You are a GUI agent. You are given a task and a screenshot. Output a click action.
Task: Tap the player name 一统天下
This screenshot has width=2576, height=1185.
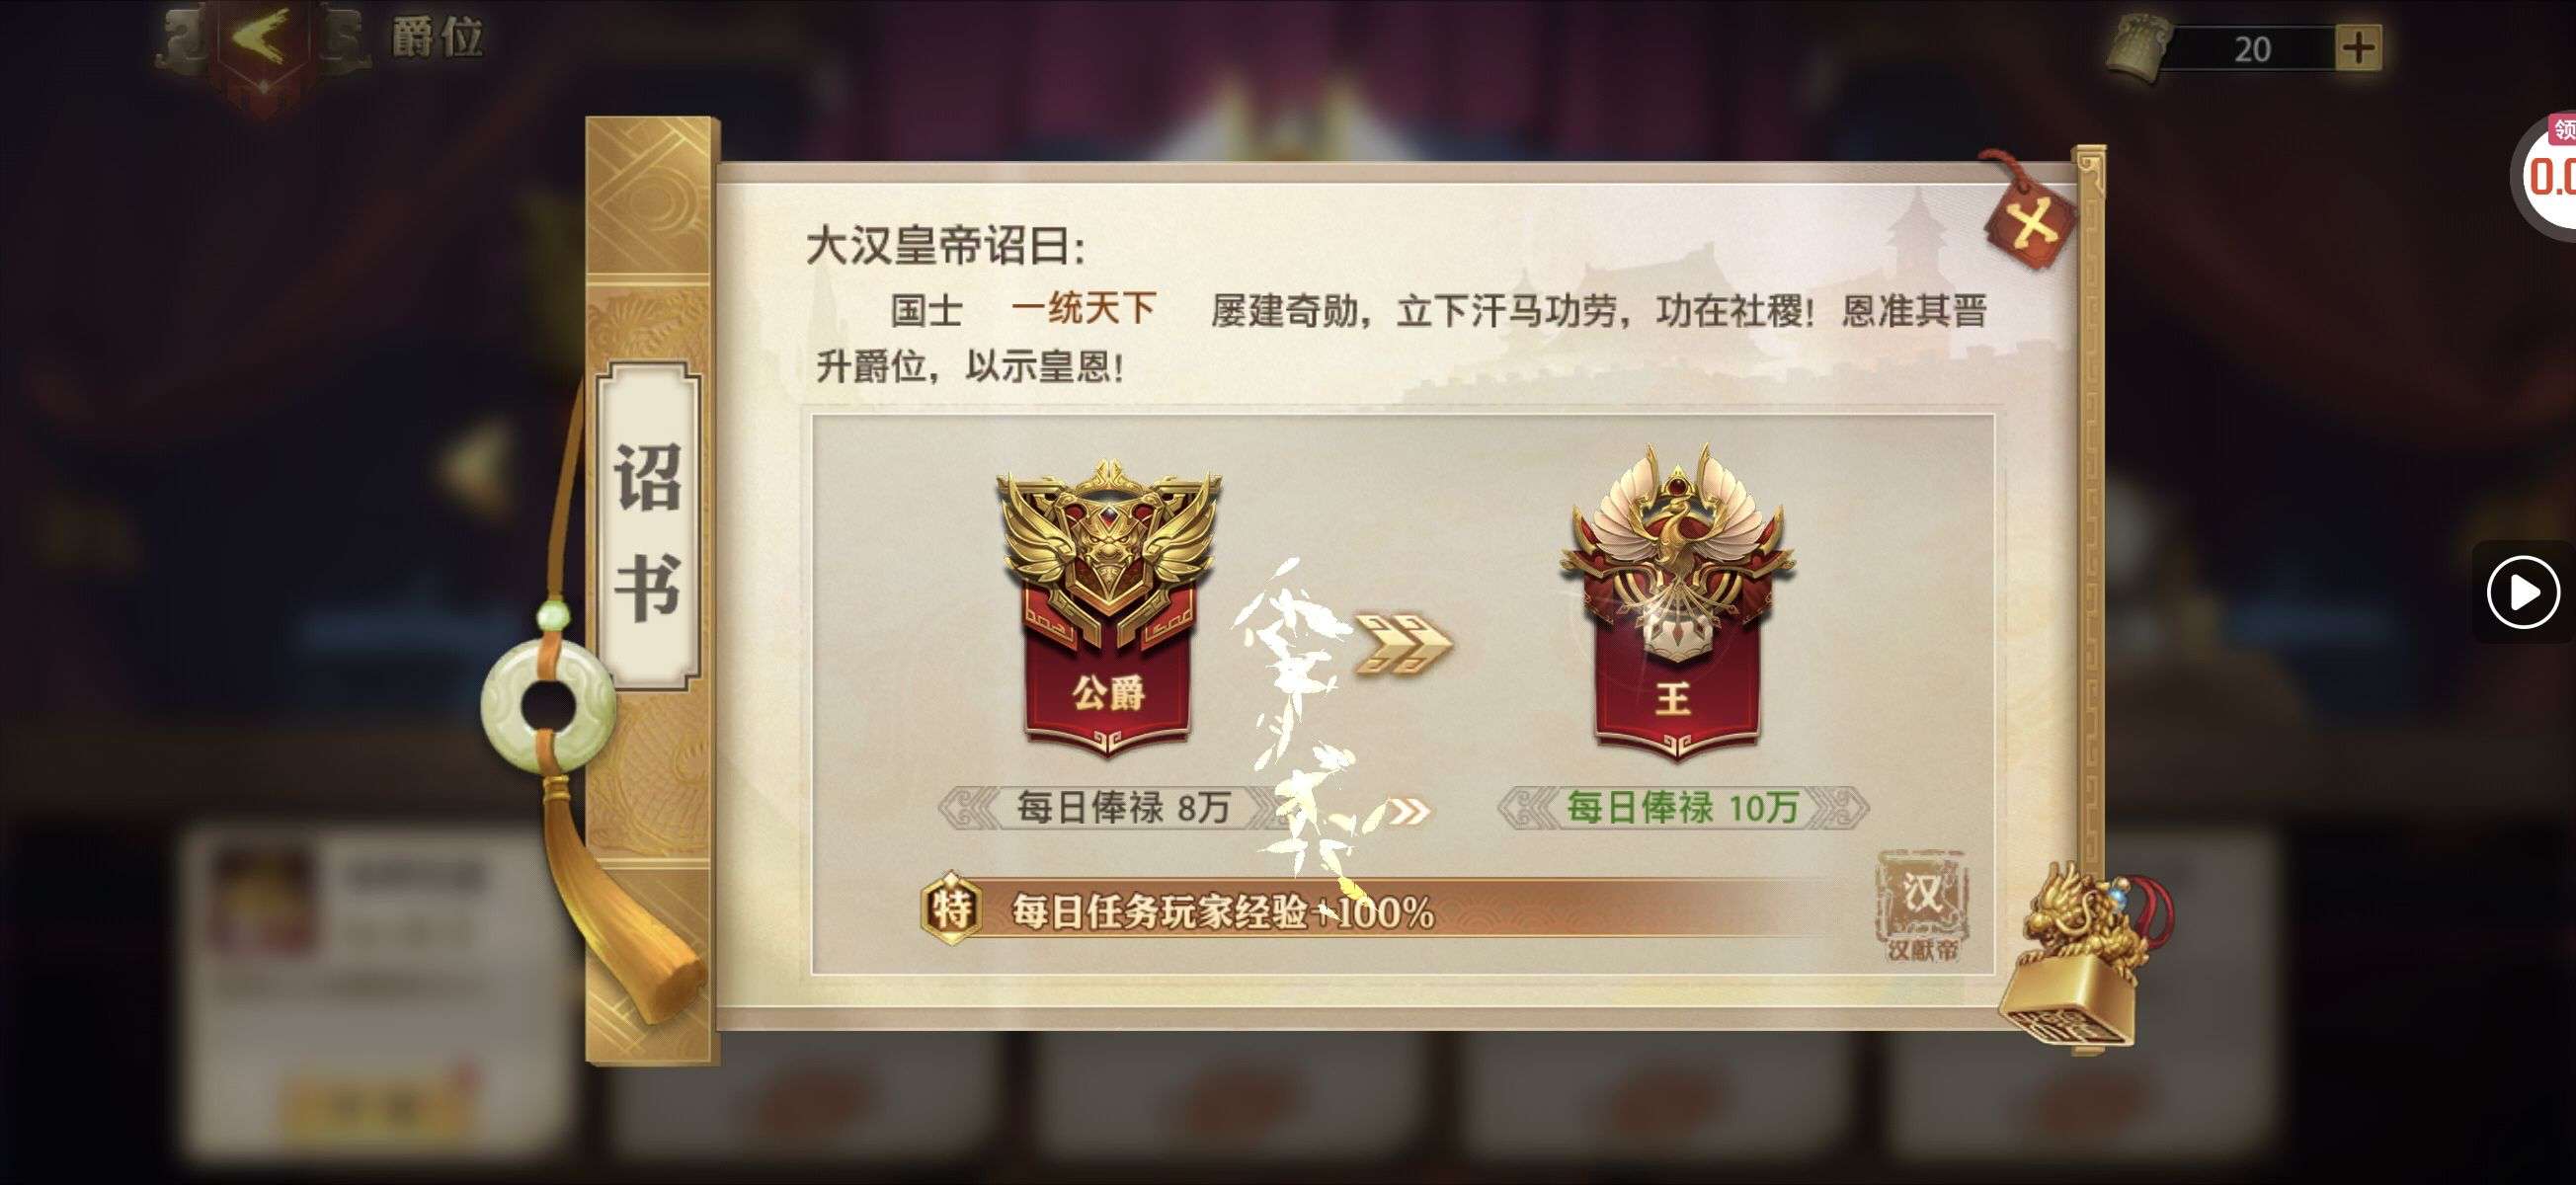coord(1083,308)
